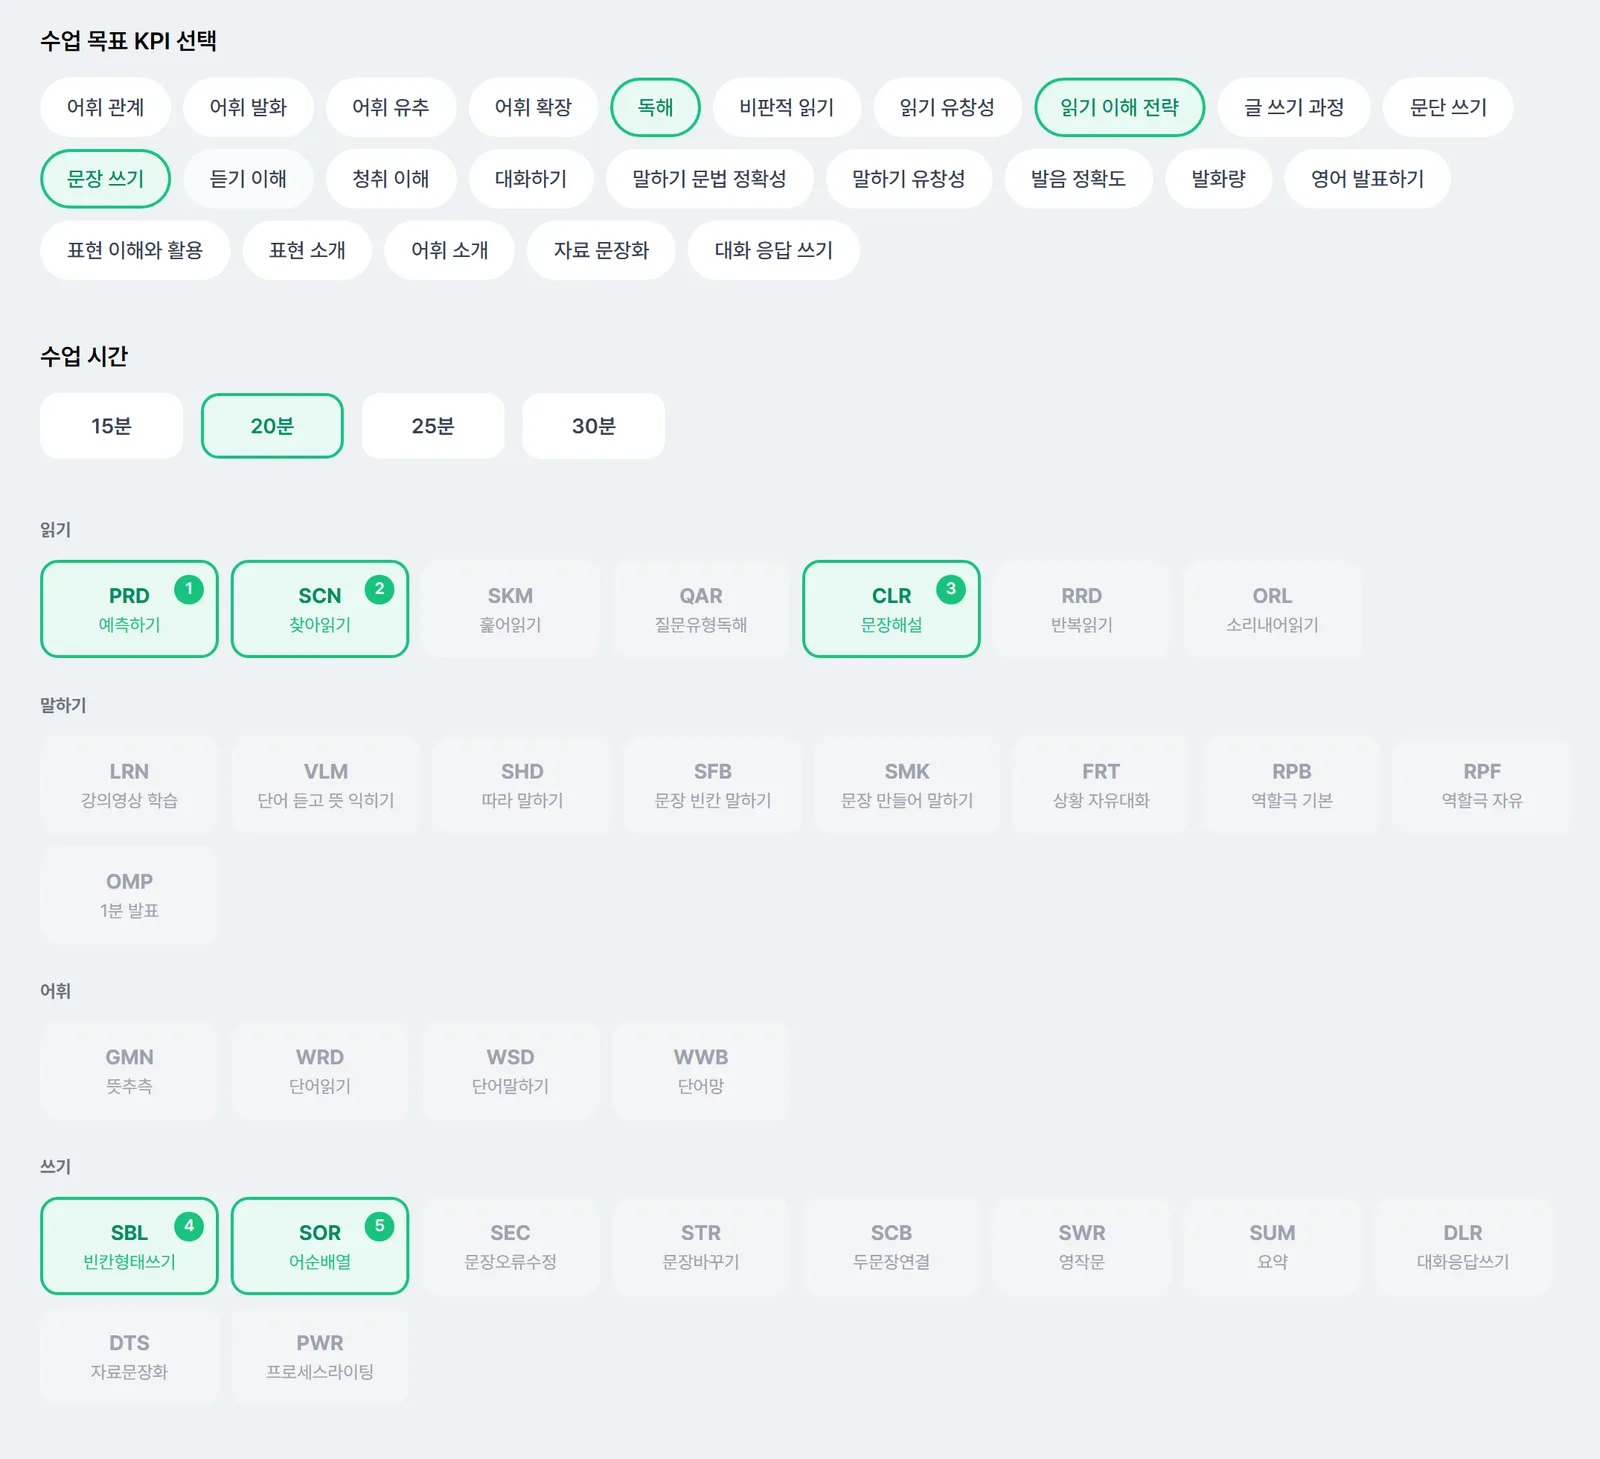Add the SHD 따라 말하기 activity

tap(522, 785)
